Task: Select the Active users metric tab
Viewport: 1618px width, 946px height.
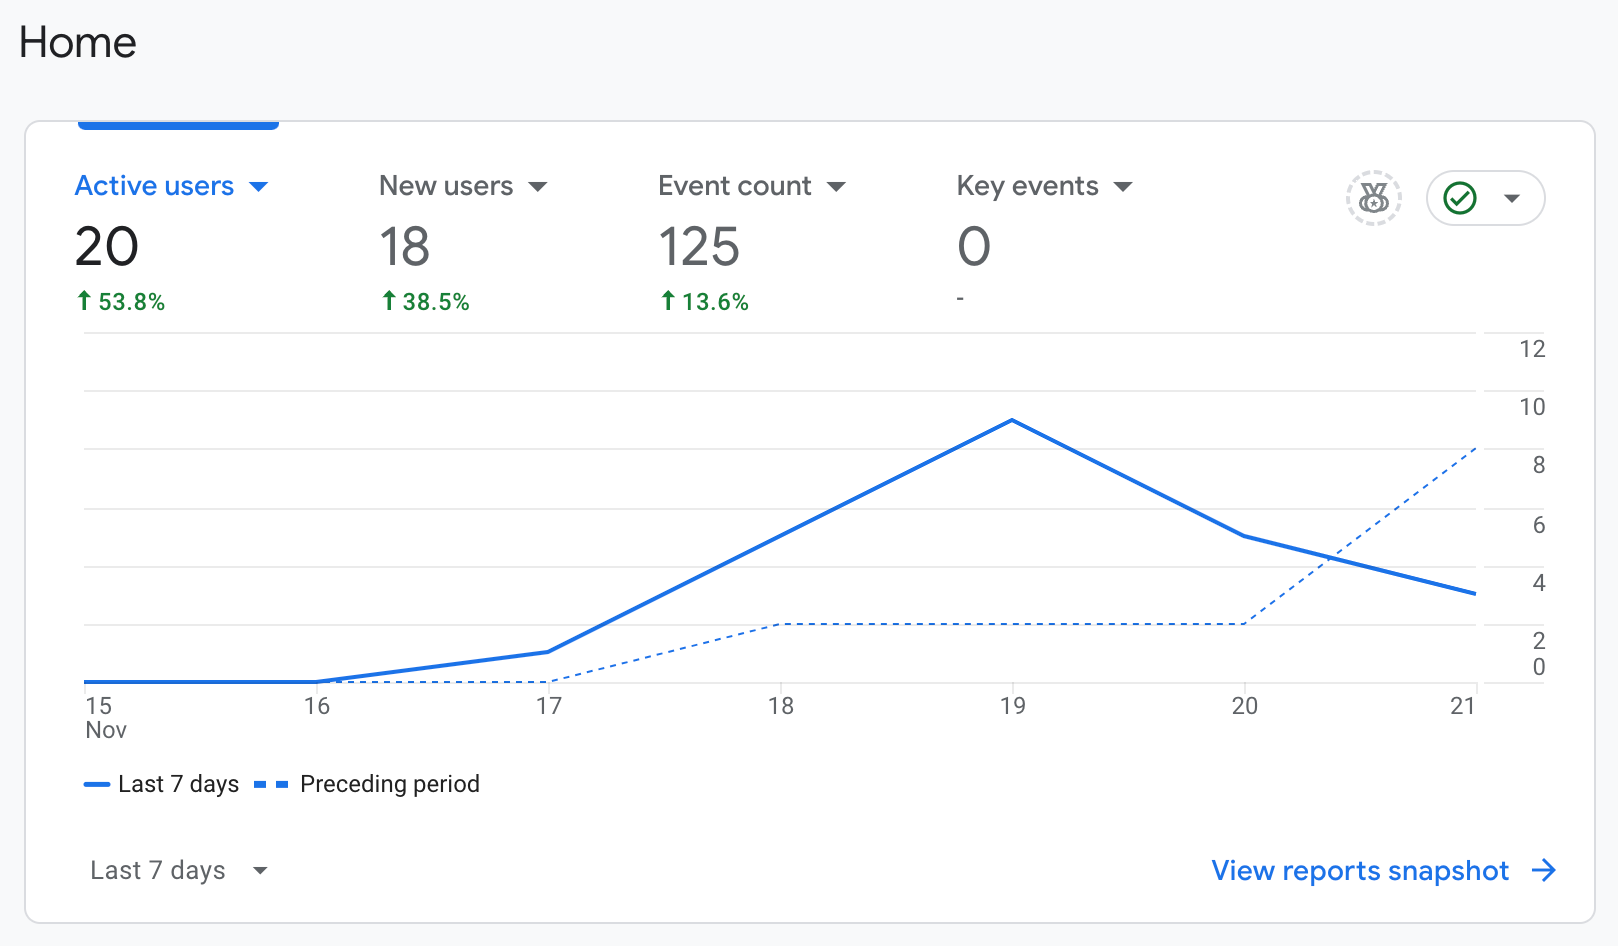Action: pos(172,240)
